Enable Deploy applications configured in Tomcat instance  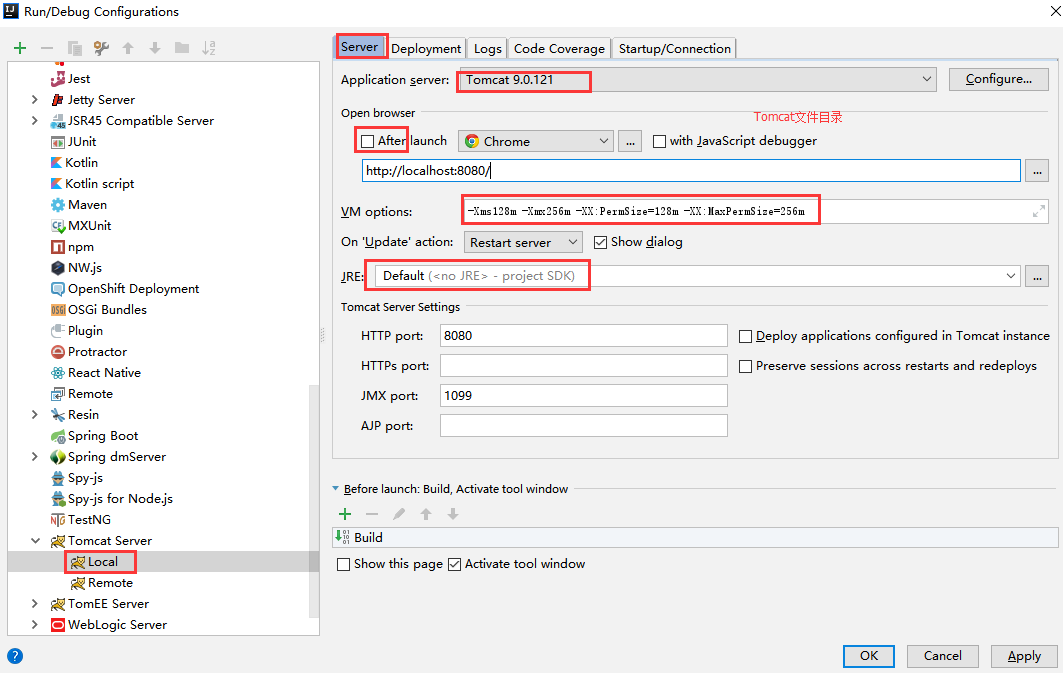coord(745,336)
